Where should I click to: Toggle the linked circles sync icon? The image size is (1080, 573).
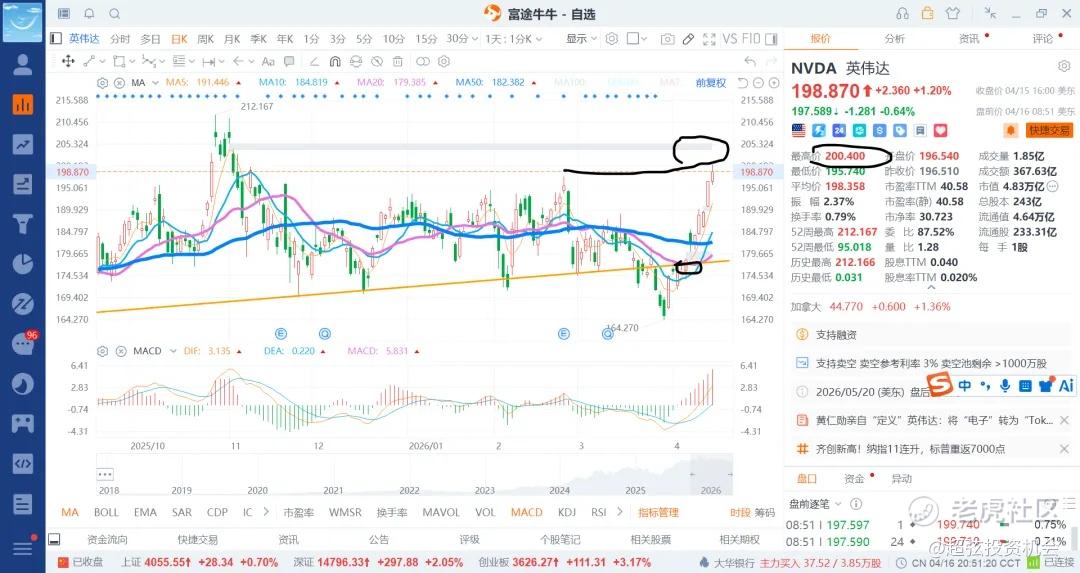click(423, 61)
